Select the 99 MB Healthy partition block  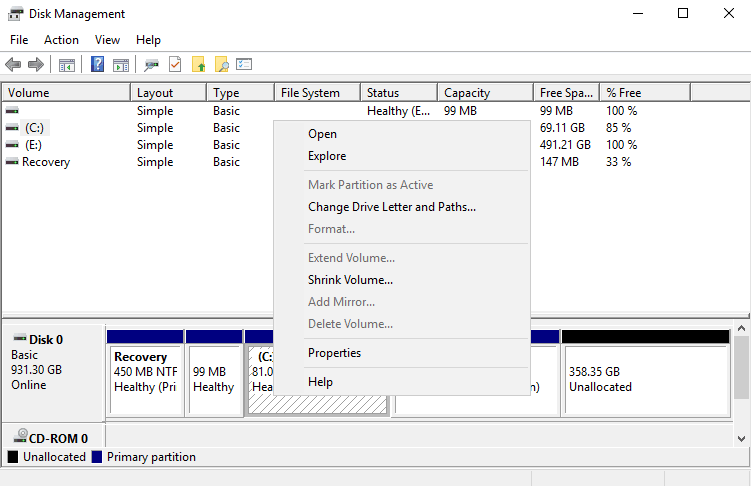214,372
